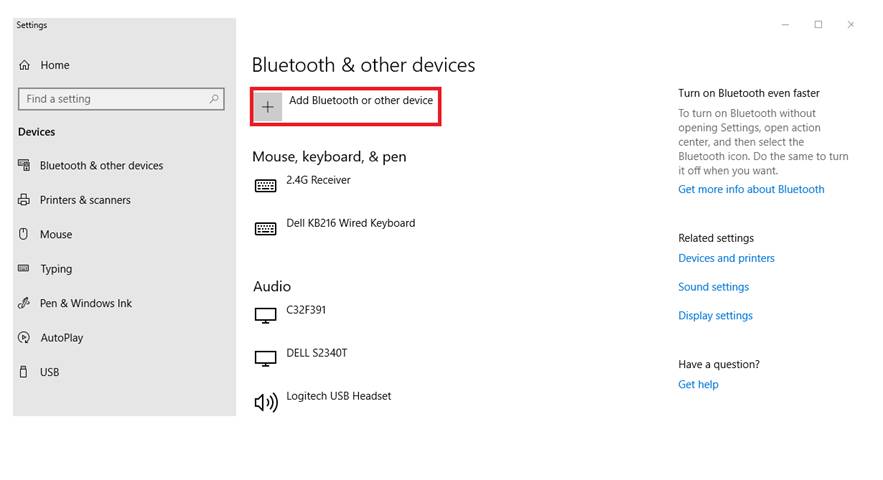Click the plus icon to add a device
The width and height of the screenshot is (883, 480).
268,107
